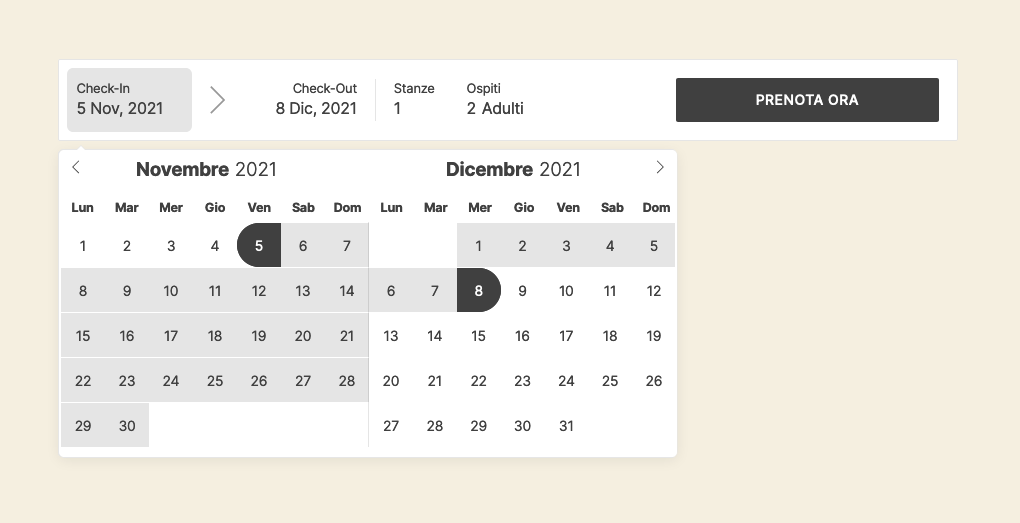Go to next month with right arrow
The image size is (1020, 523).
660,168
